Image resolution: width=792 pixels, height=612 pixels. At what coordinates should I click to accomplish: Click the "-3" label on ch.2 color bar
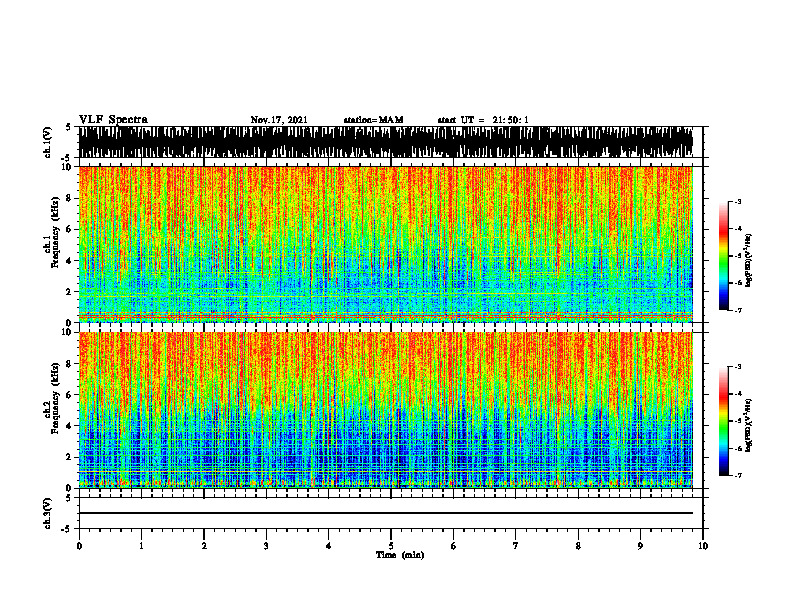pyautogui.click(x=737, y=367)
